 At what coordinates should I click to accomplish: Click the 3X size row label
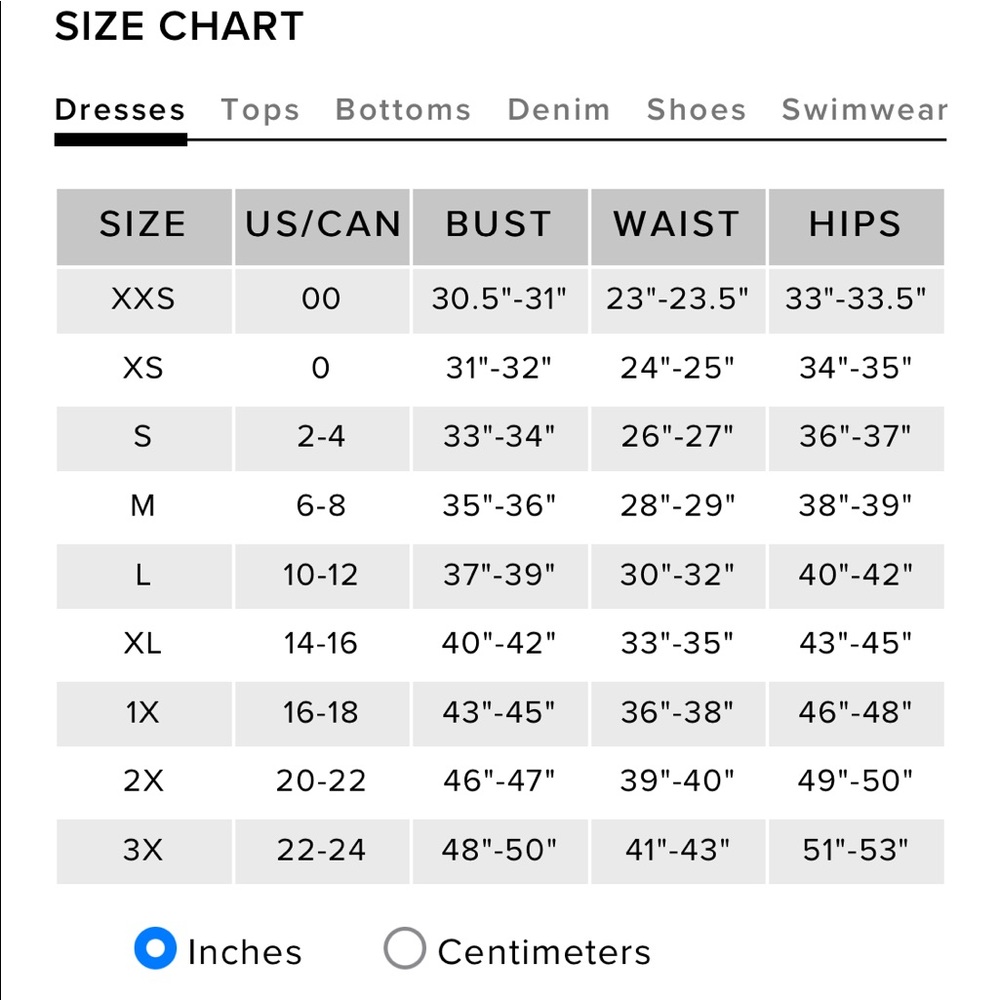143,850
